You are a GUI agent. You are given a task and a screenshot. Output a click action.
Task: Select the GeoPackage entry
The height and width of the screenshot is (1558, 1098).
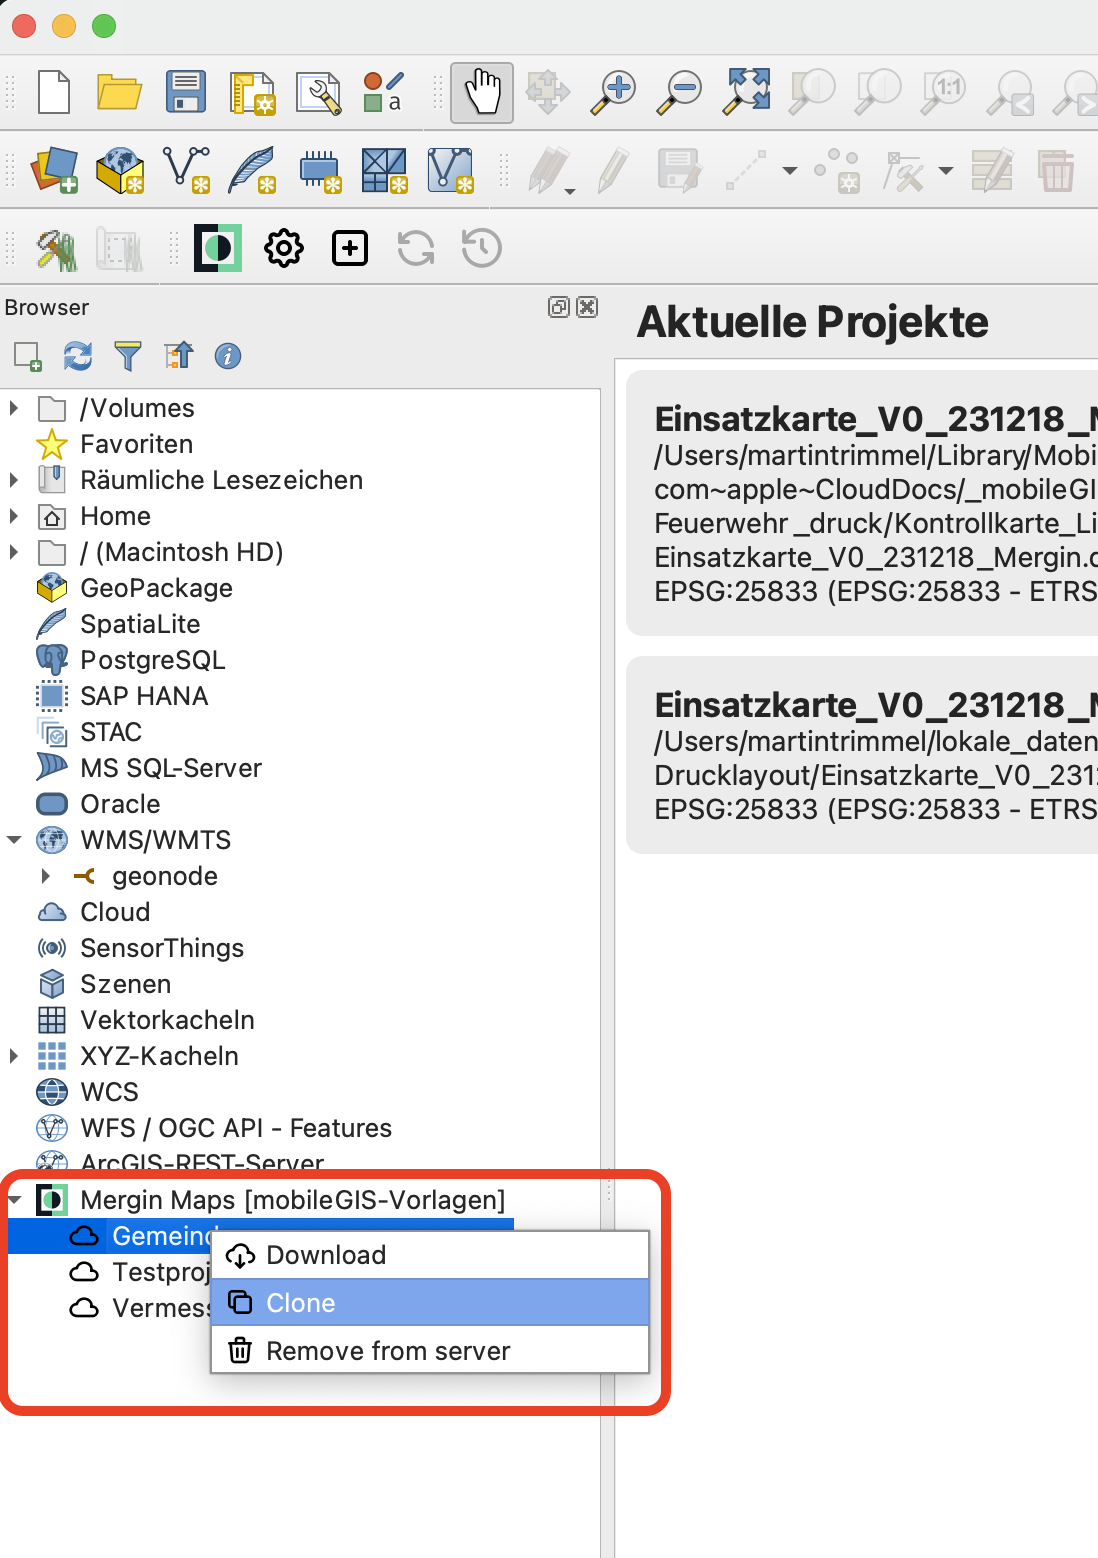[x=156, y=588]
